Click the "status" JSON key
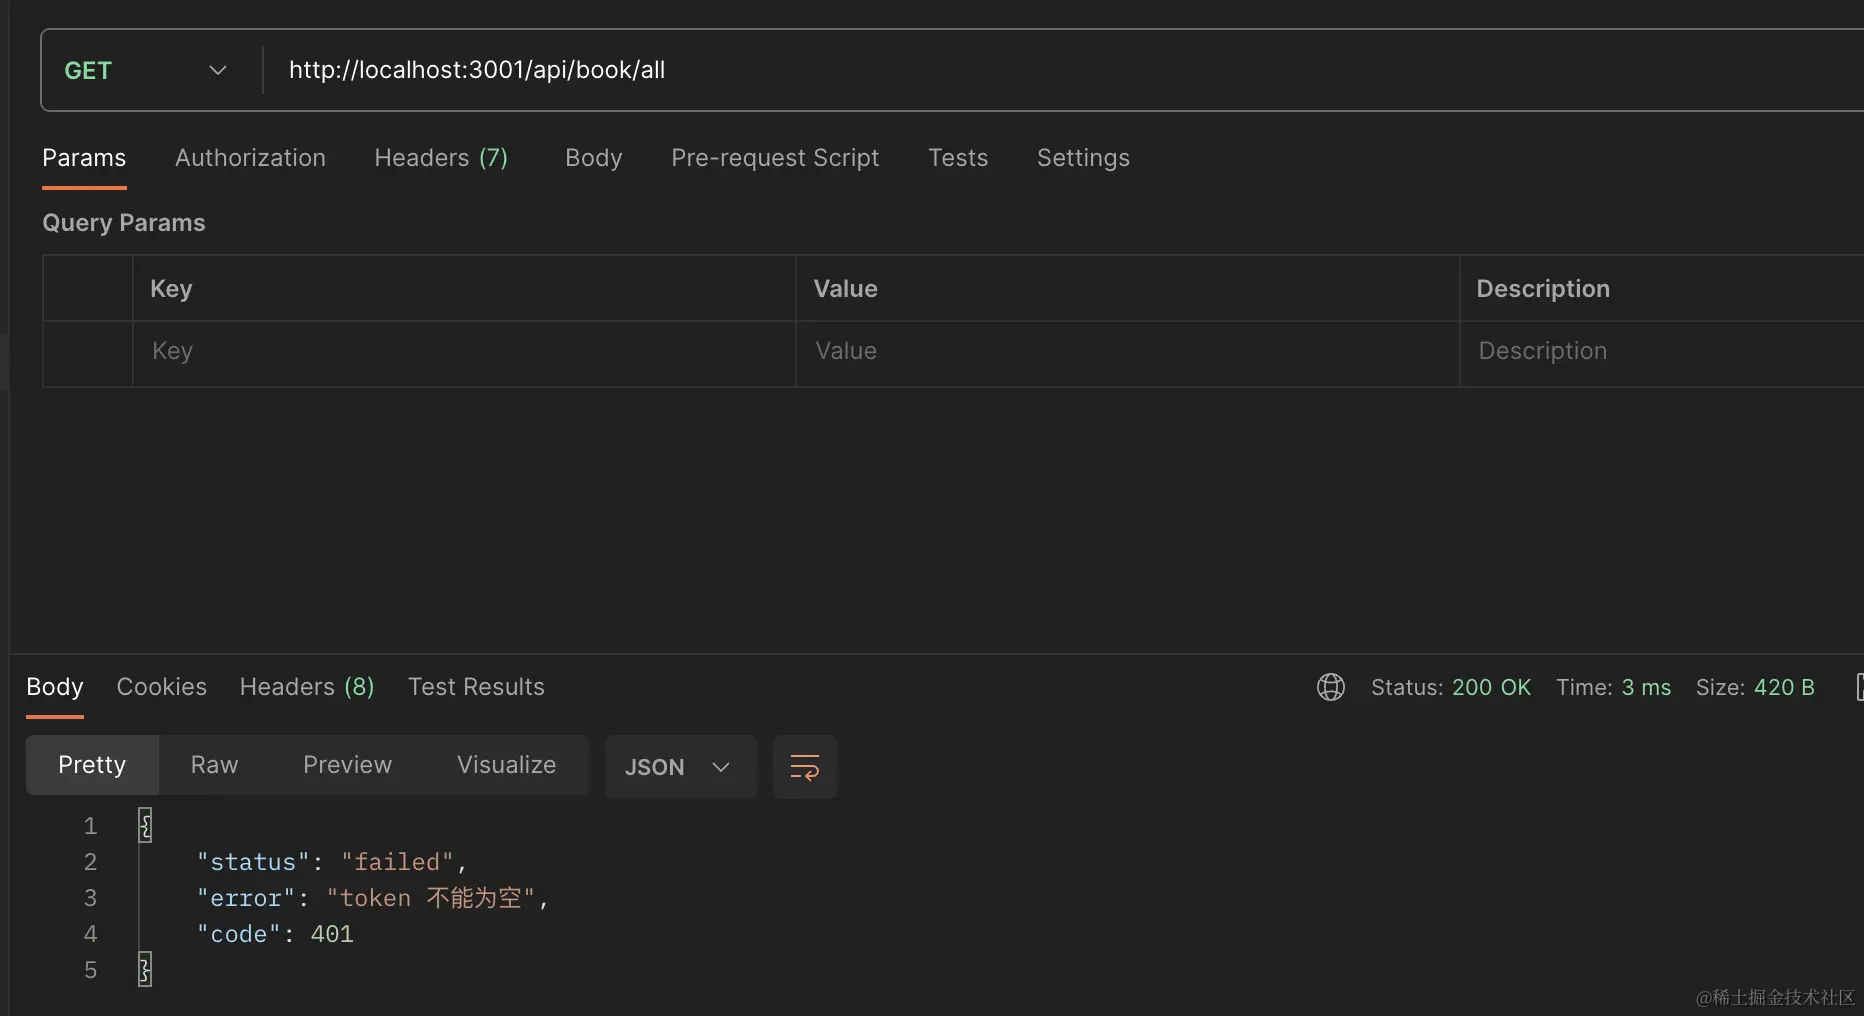Viewport: 1864px width, 1016px height. coord(253,862)
